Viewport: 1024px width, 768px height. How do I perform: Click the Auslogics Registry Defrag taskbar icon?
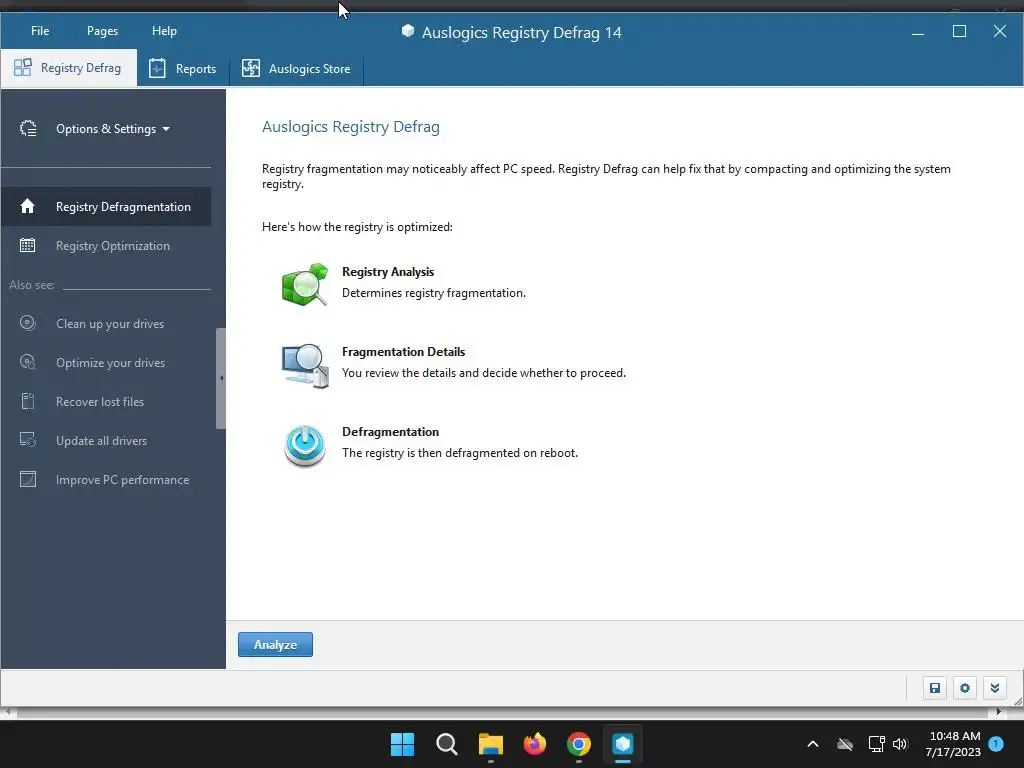tap(623, 744)
